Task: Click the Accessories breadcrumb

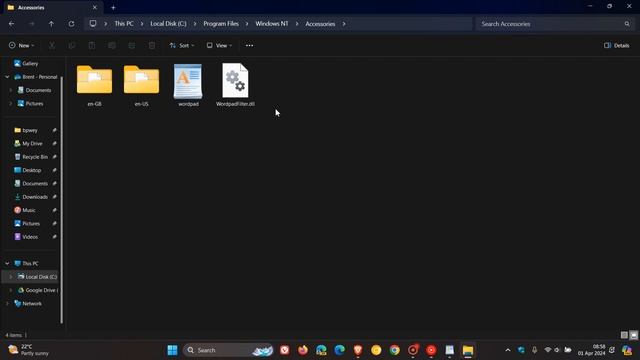Action: (x=320, y=24)
